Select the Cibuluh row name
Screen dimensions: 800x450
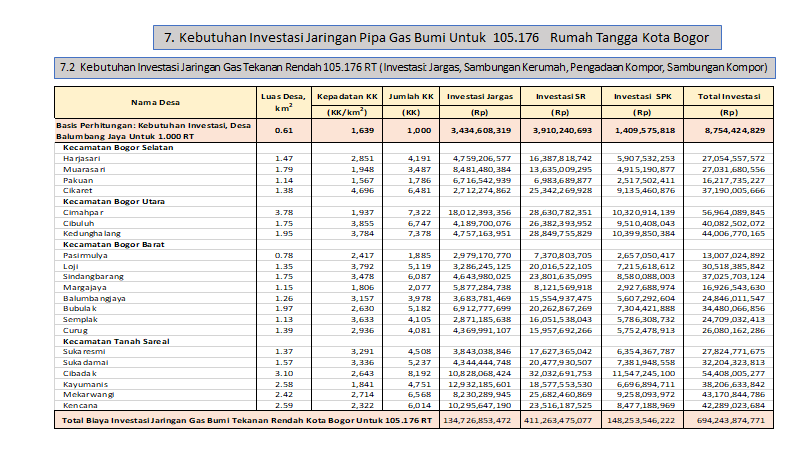(79, 223)
